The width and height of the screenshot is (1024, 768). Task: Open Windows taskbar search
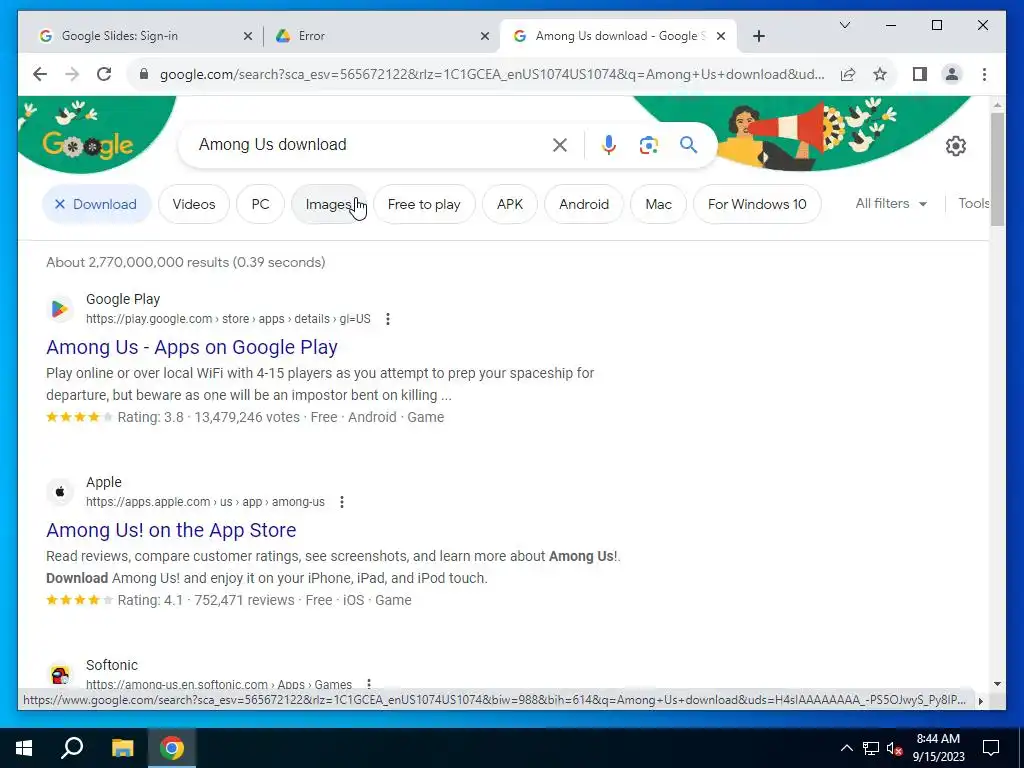point(72,748)
